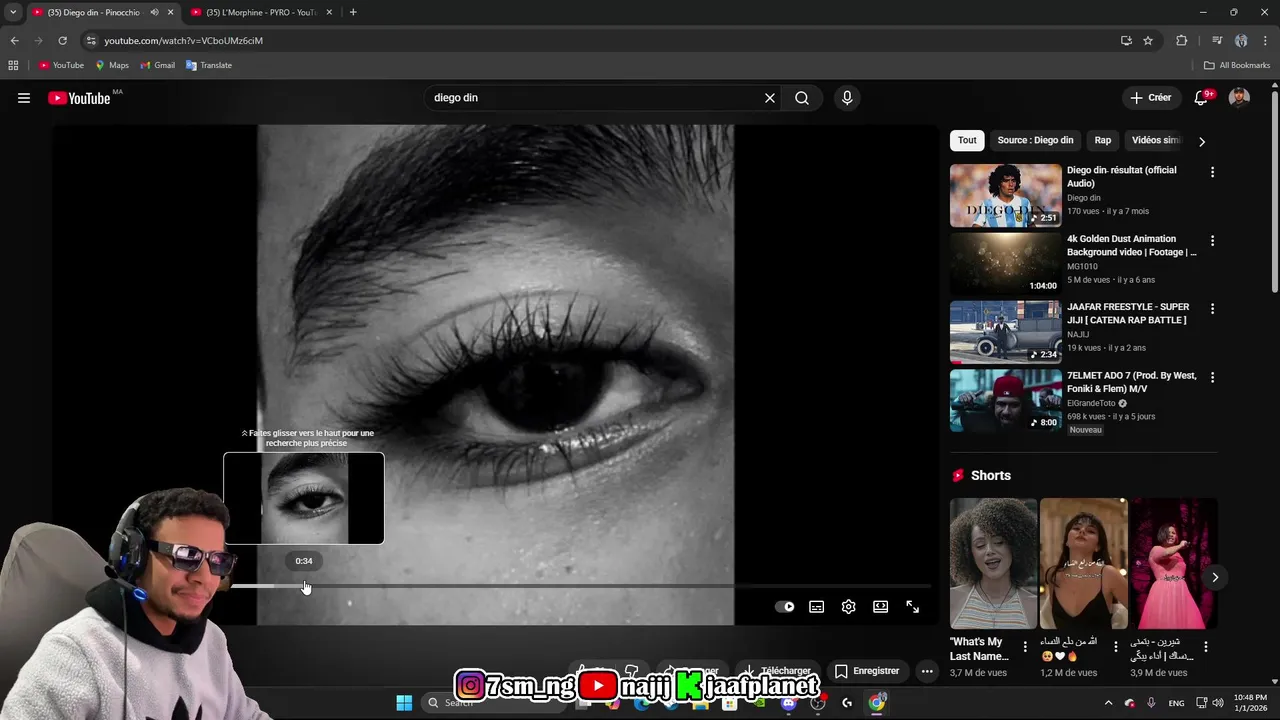Click the address bar URL
The height and width of the screenshot is (720, 1280).
coord(184,40)
